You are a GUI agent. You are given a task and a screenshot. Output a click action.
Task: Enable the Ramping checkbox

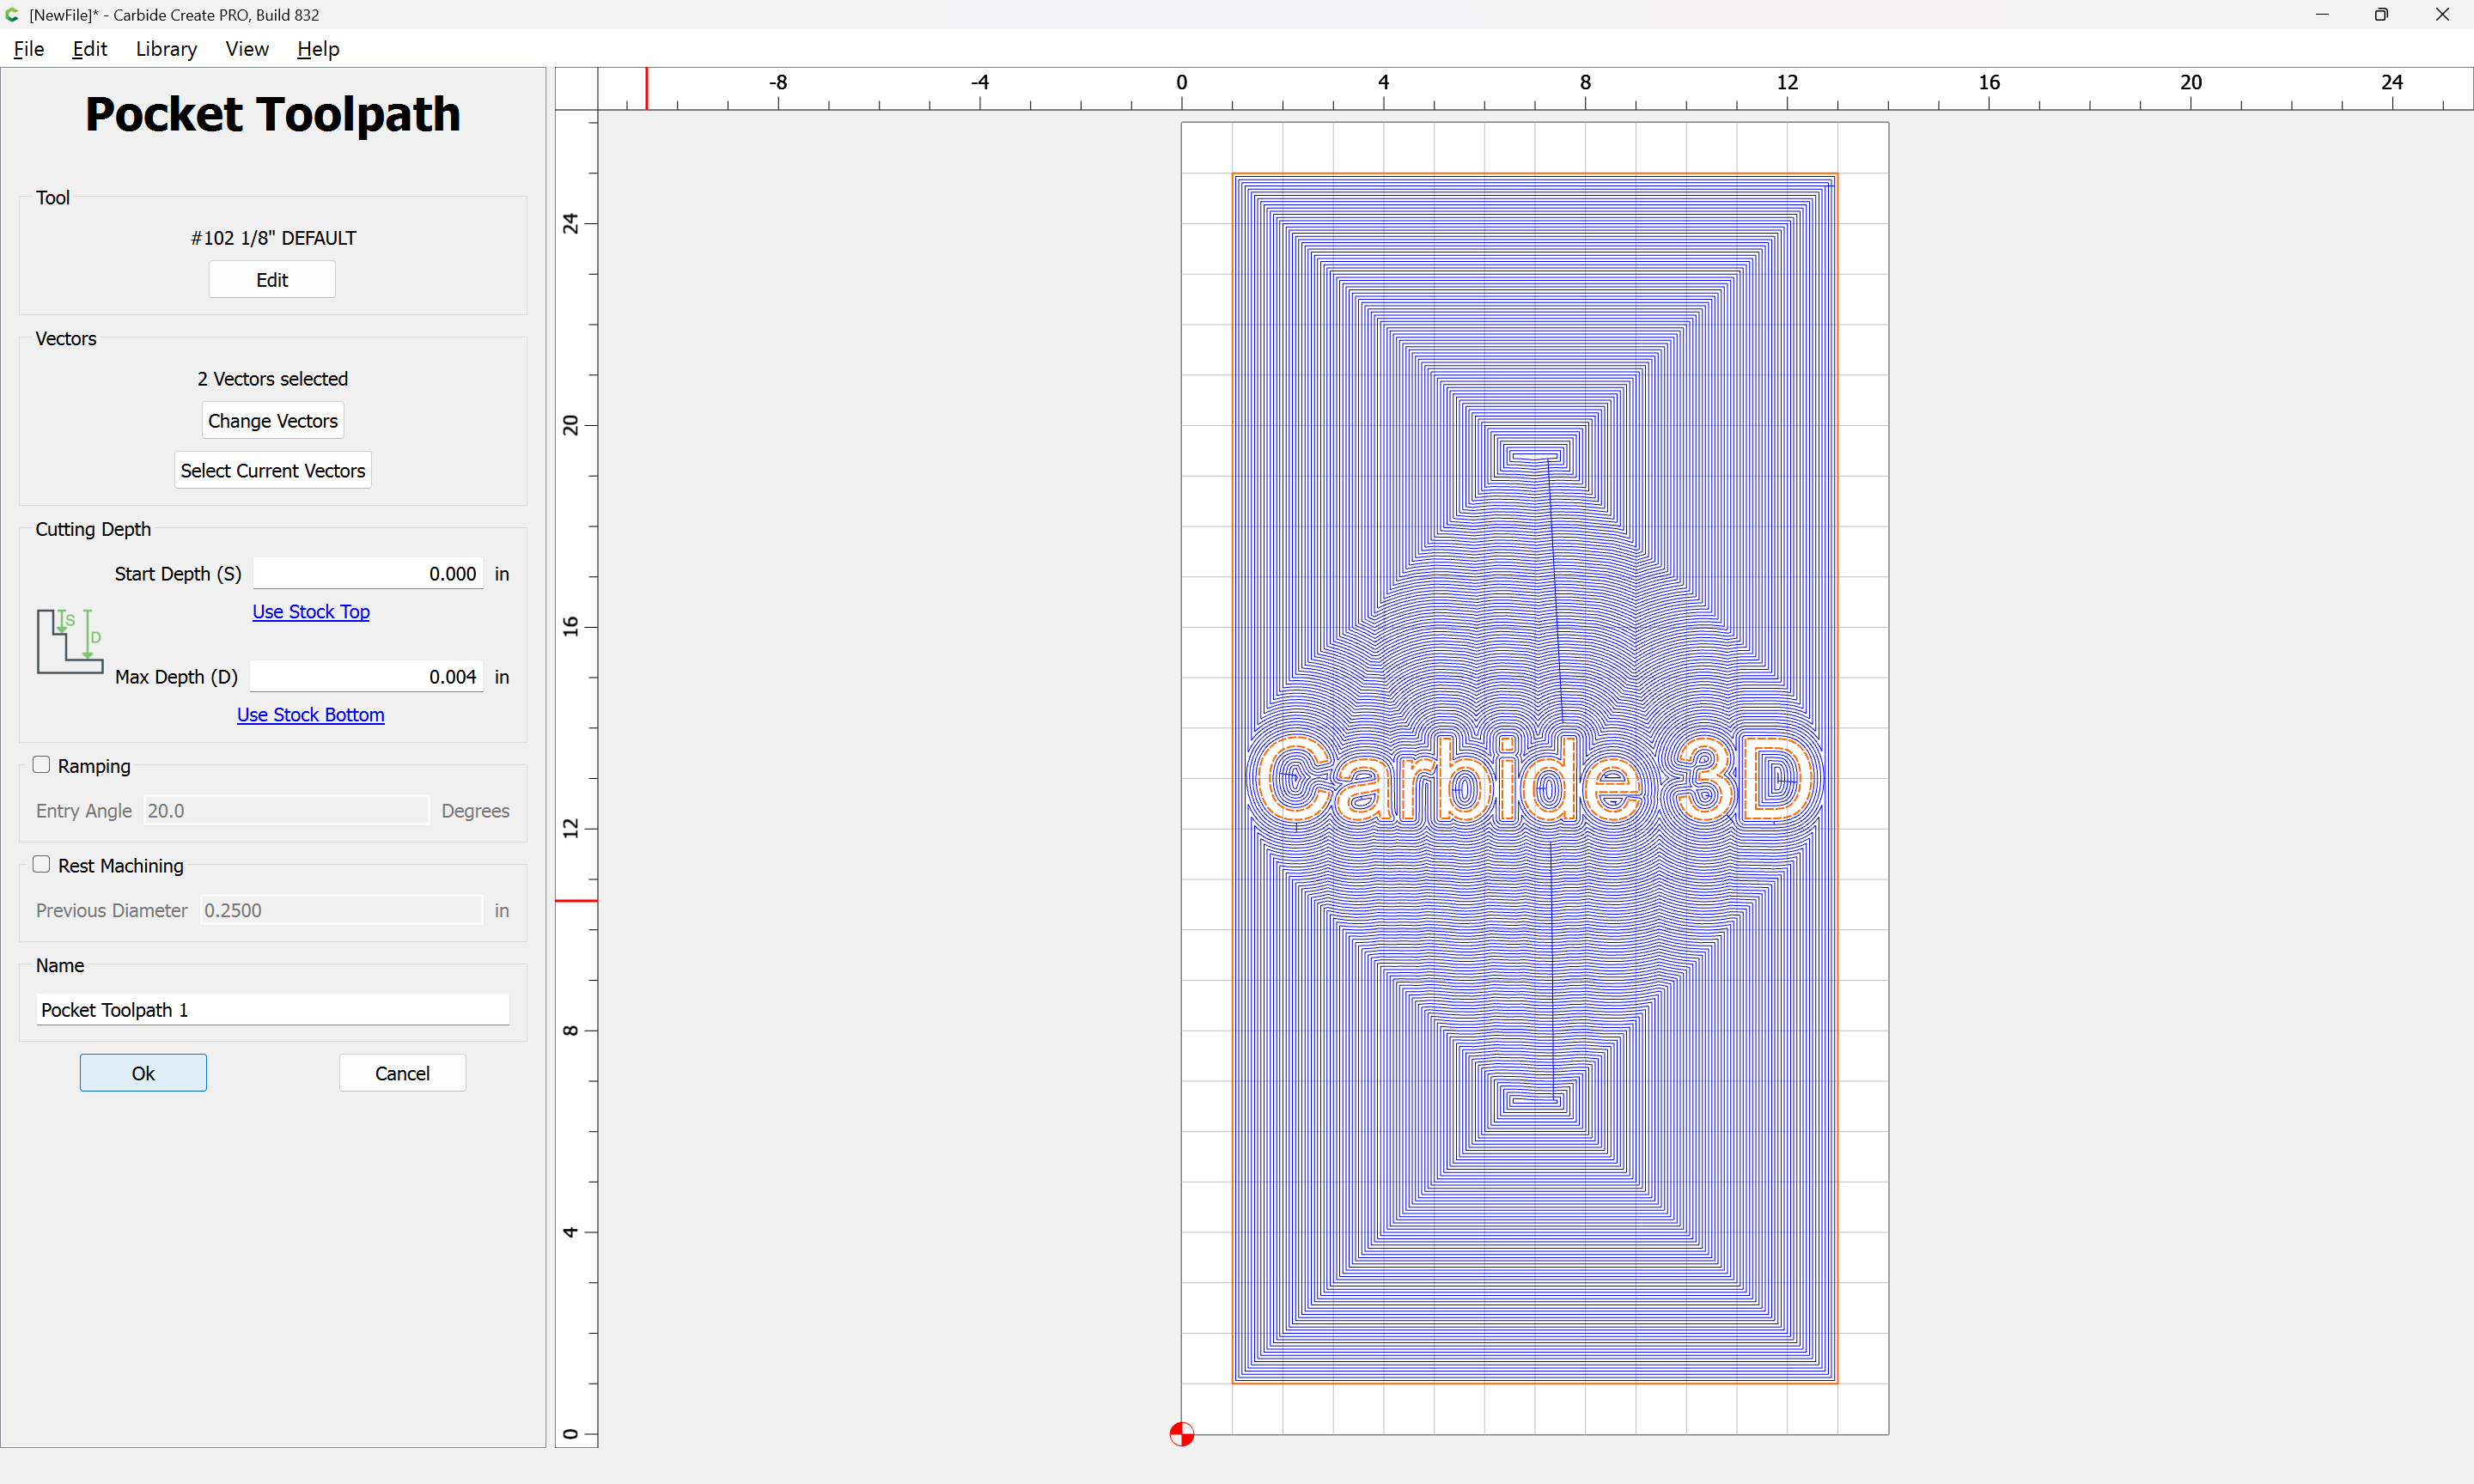(41, 765)
